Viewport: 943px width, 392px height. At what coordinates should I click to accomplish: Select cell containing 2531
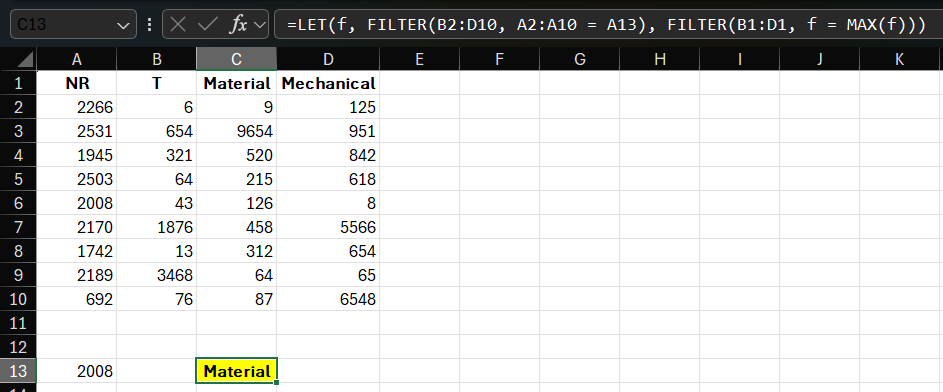(76, 131)
